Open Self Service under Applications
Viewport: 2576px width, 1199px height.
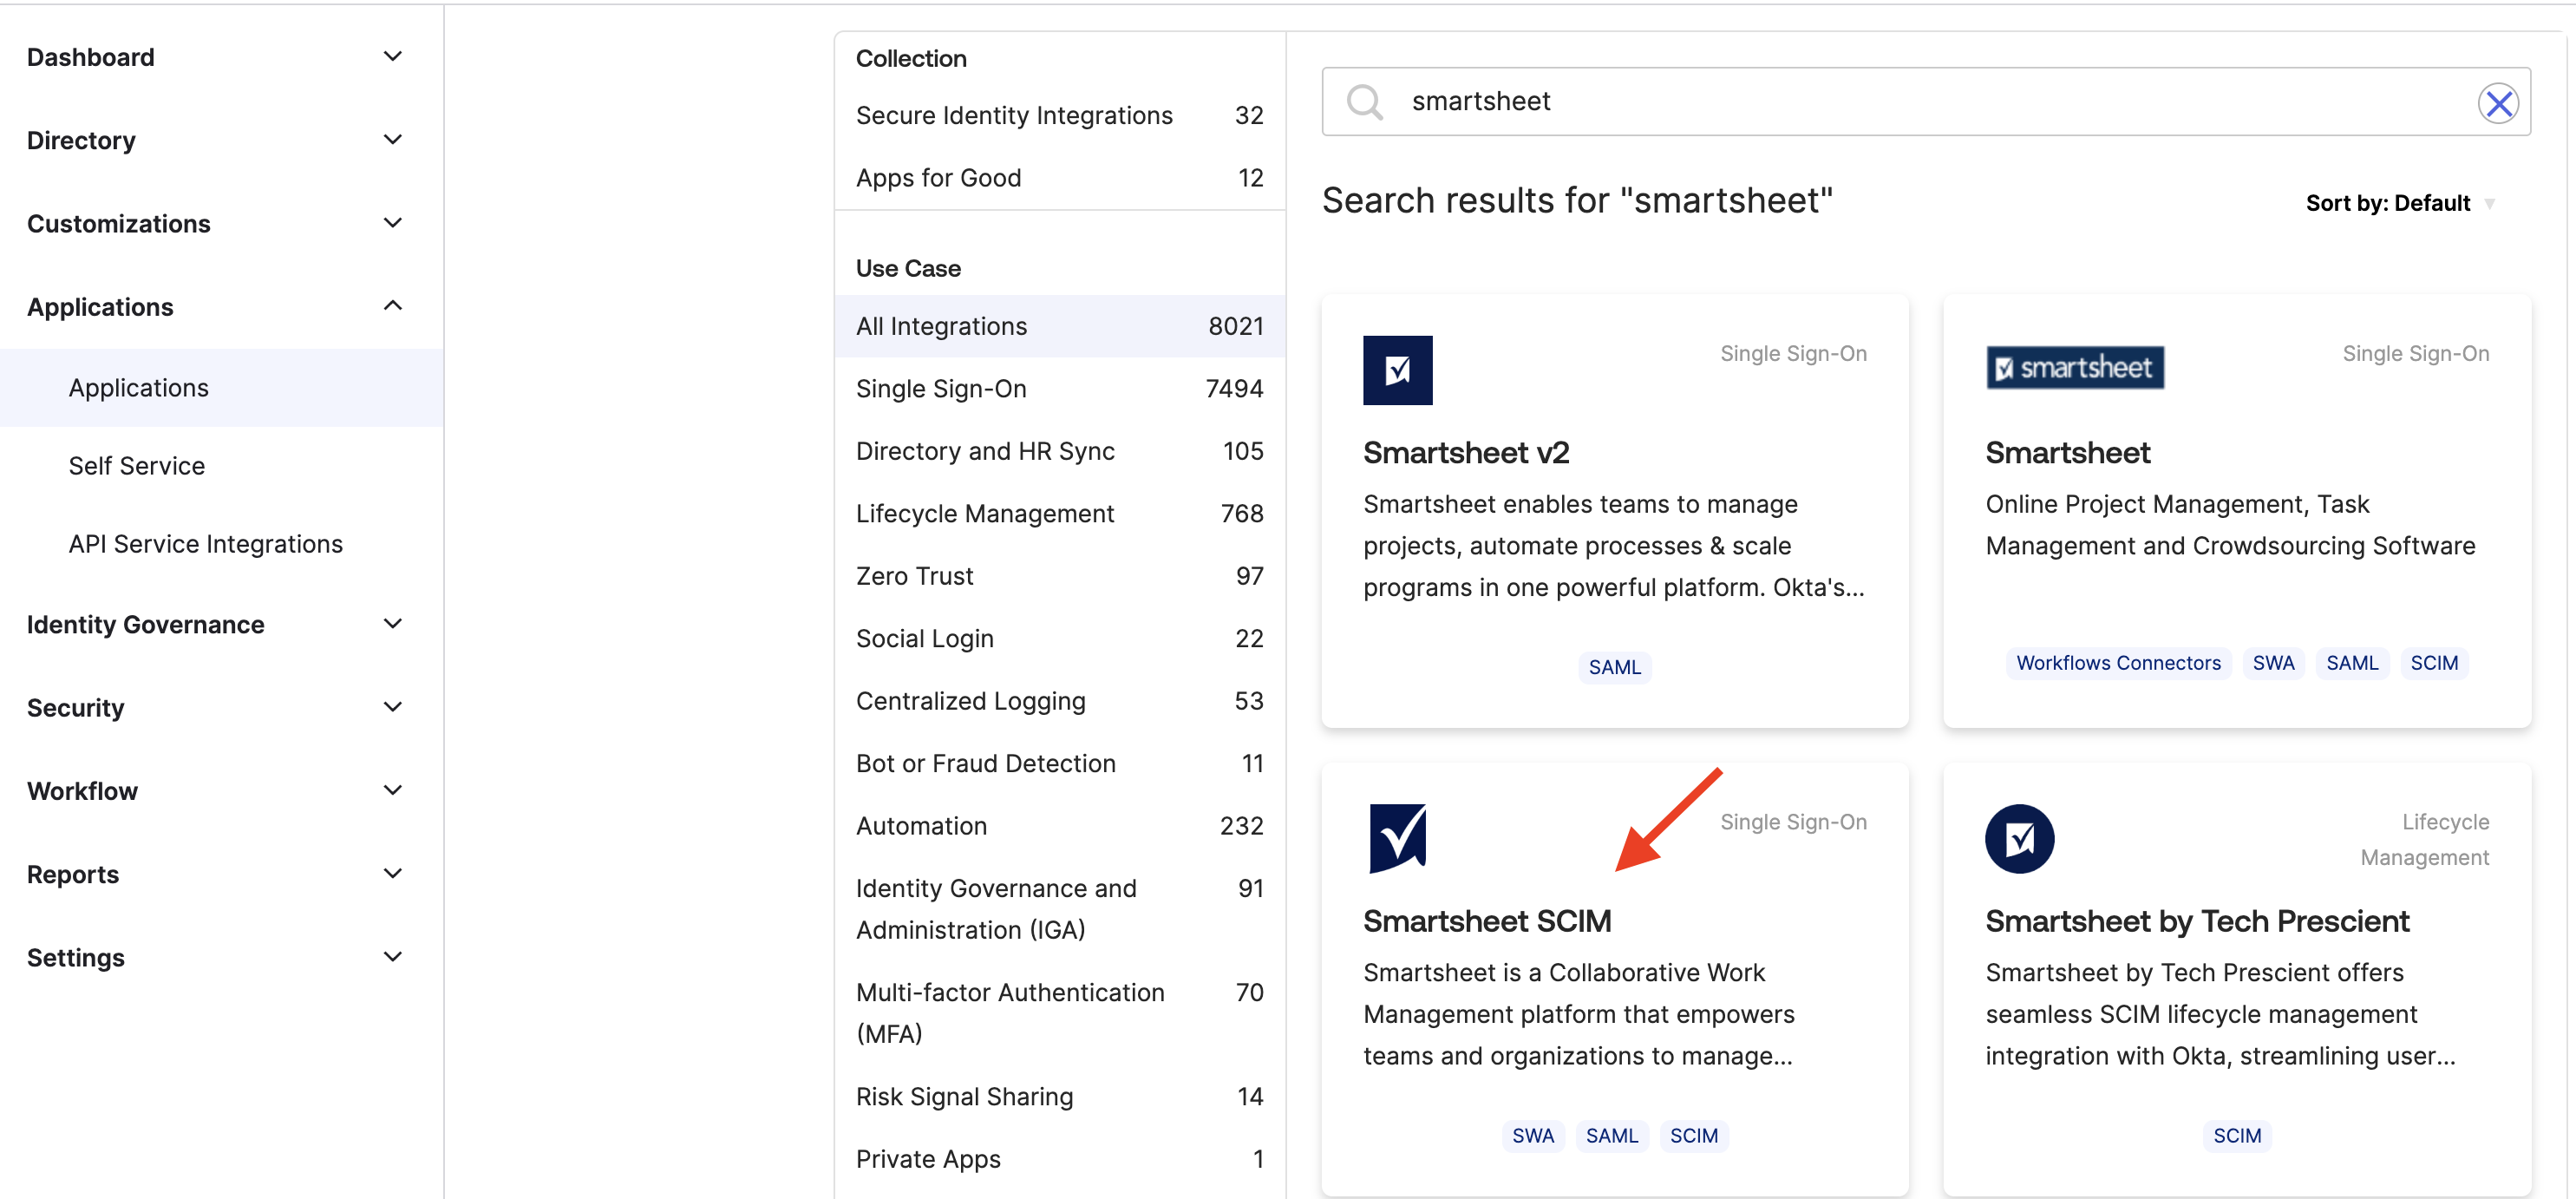pyautogui.click(x=137, y=466)
